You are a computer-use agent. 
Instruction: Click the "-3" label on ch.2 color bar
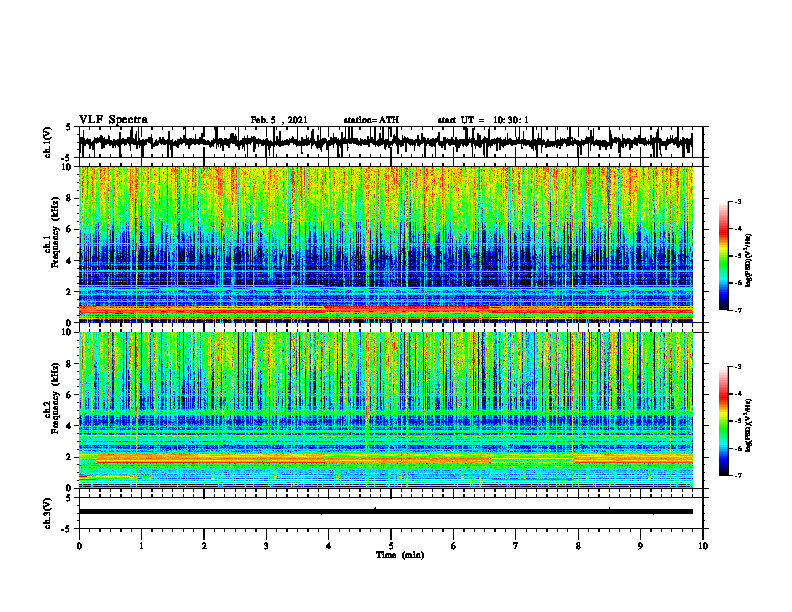(x=738, y=367)
